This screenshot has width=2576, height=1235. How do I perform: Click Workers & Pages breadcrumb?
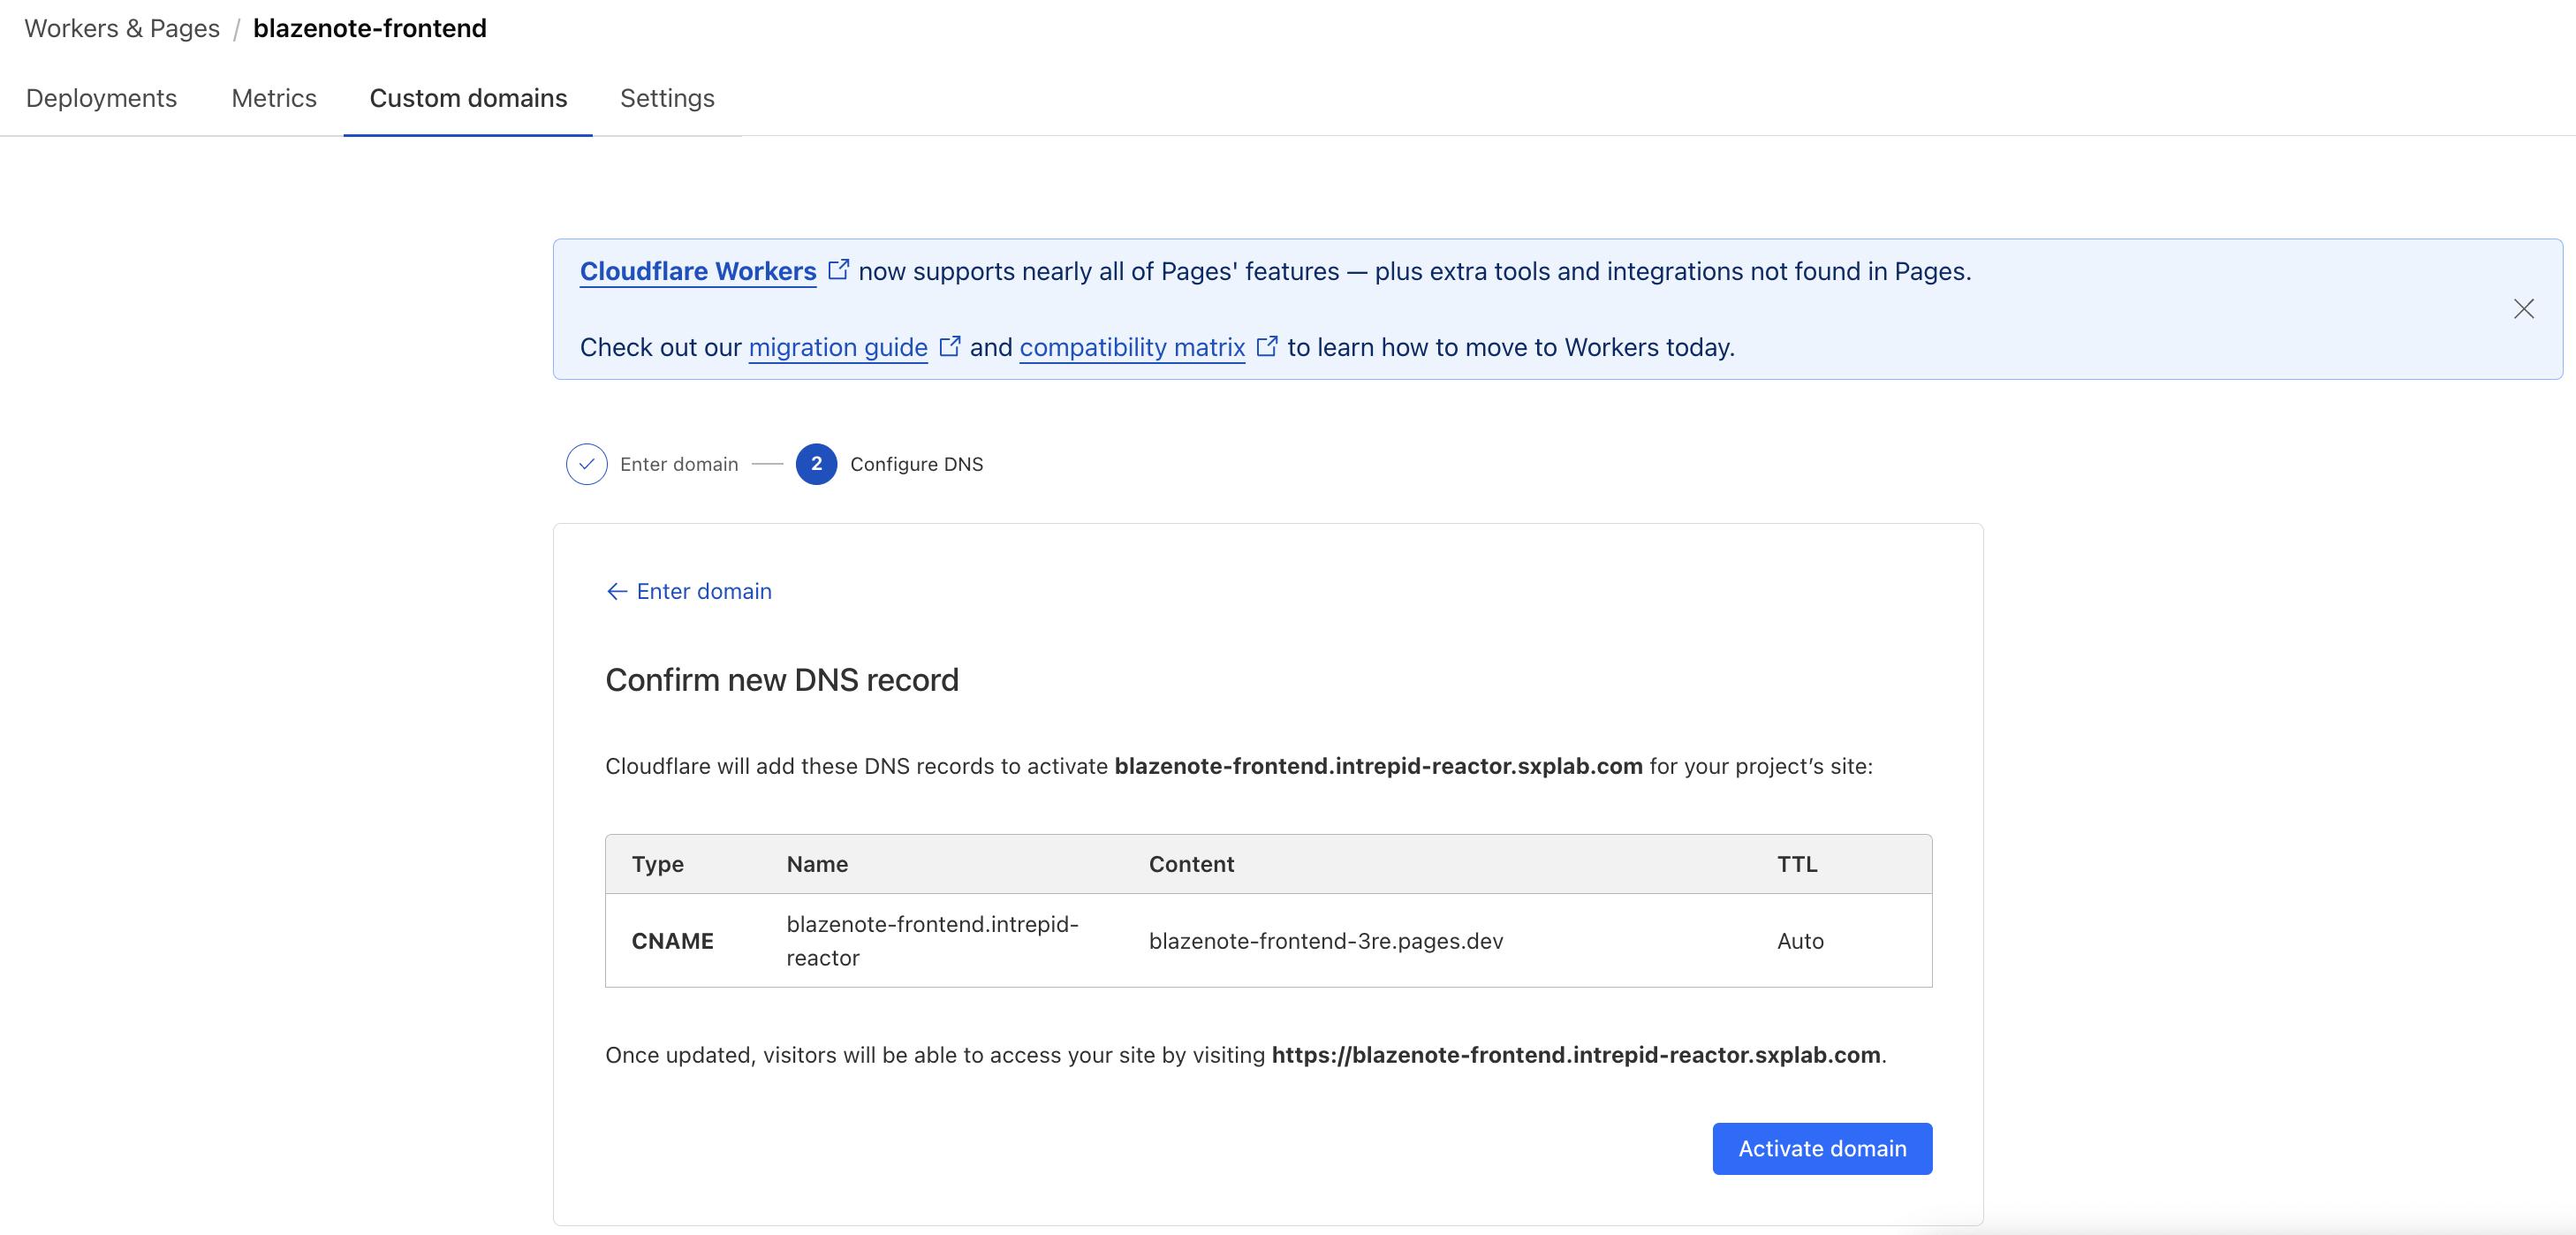[x=122, y=28]
